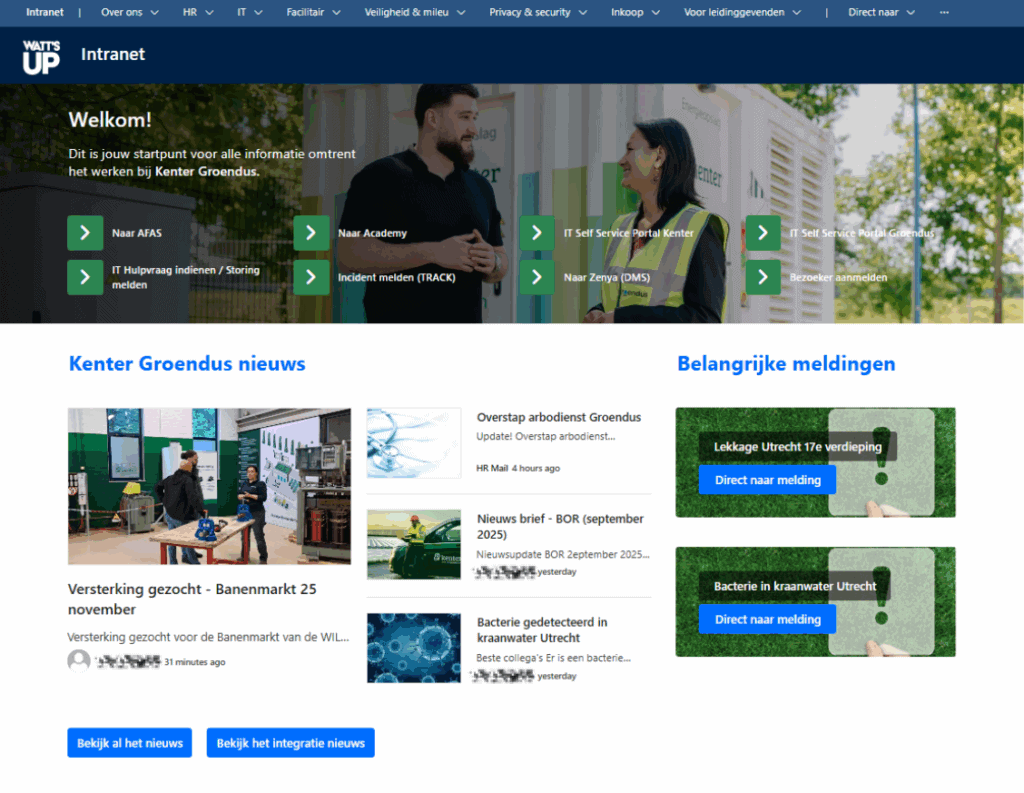Open the Veiligheid & milieu dropdown
Image resolution: width=1024 pixels, height=793 pixels.
click(x=415, y=12)
